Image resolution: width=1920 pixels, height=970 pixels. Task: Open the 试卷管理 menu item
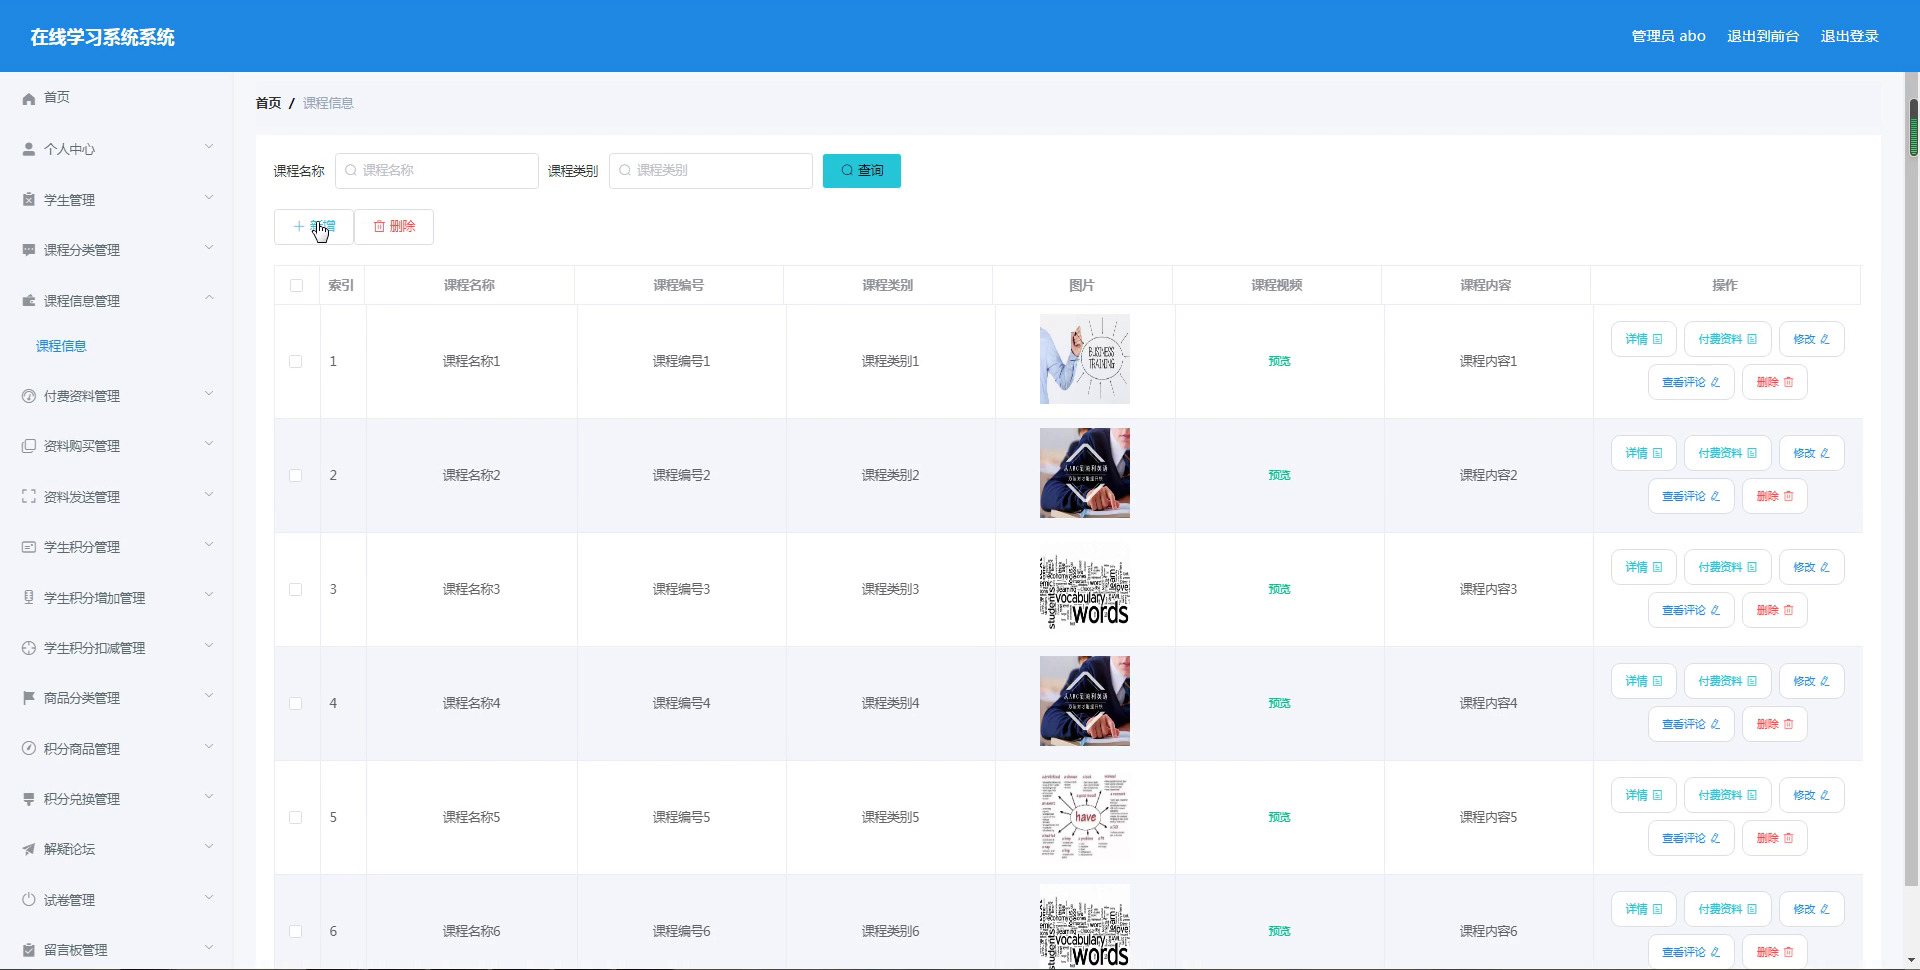[x=116, y=900]
